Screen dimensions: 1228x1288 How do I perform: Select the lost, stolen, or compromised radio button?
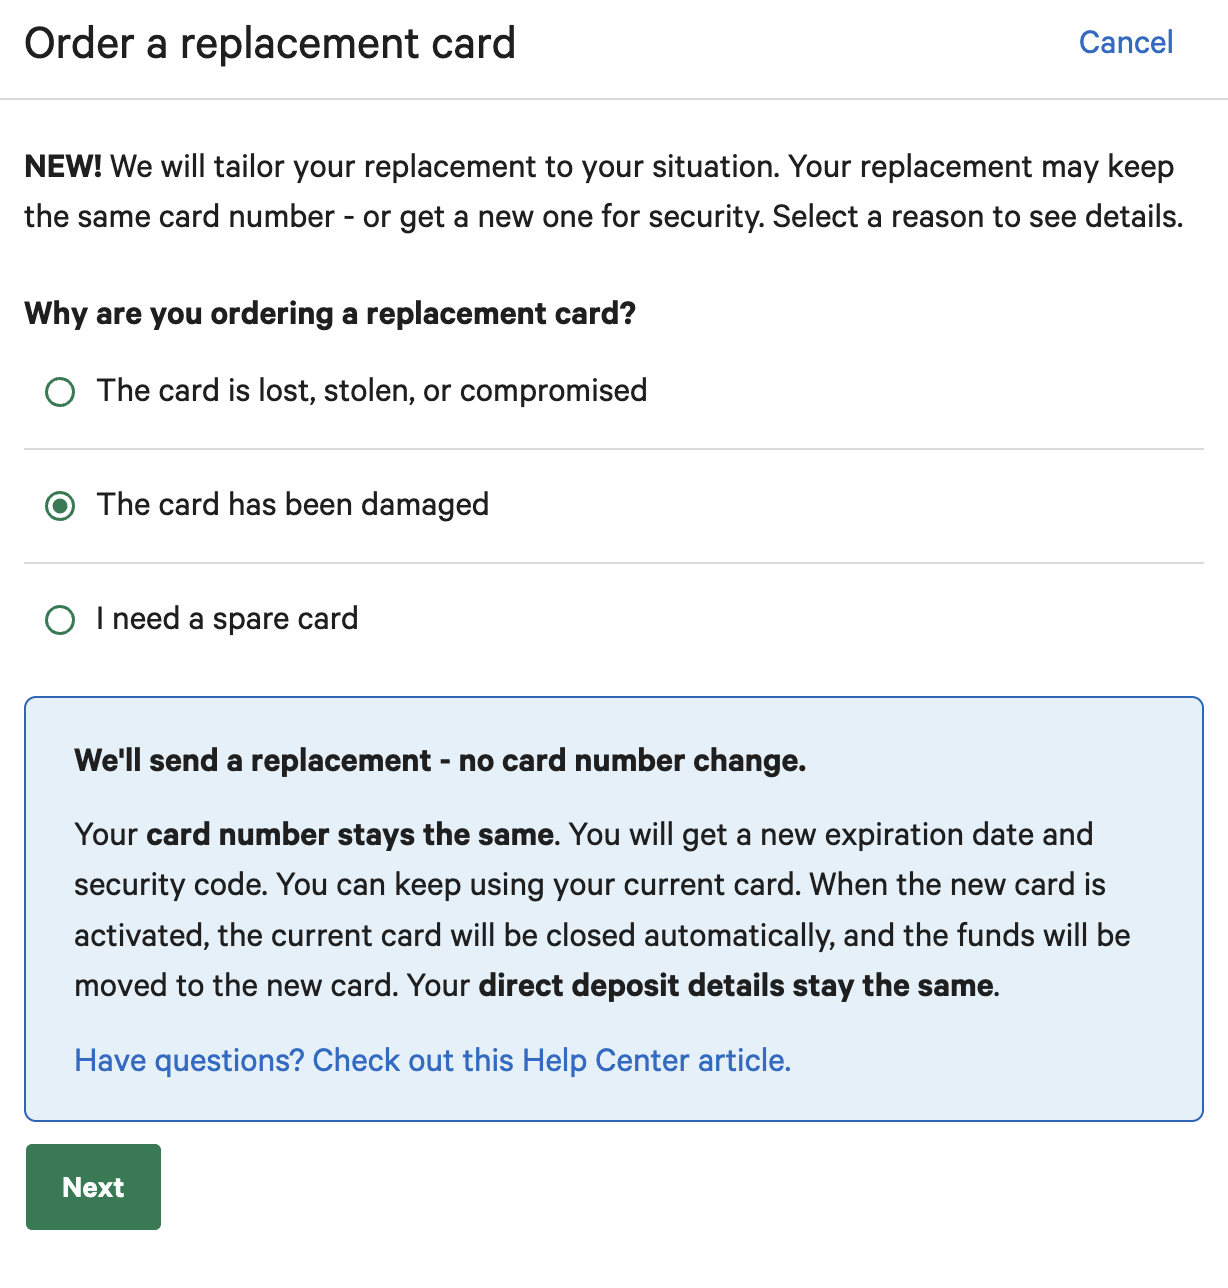[x=60, y=391]
